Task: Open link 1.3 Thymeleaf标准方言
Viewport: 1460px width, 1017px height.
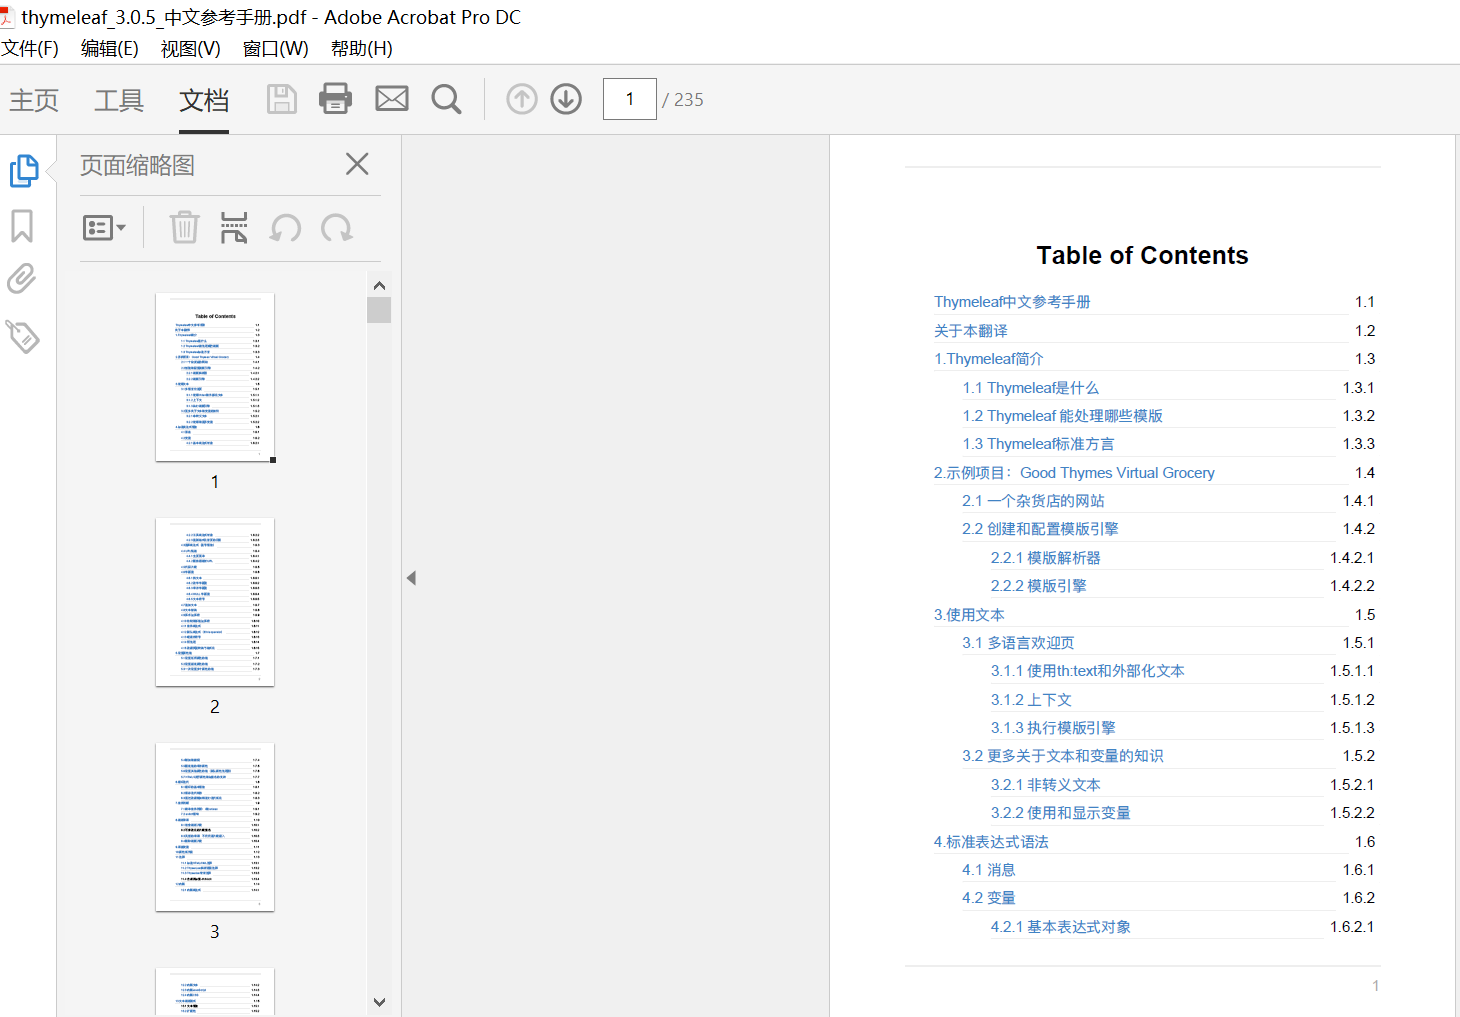Action: (1038, 444)
